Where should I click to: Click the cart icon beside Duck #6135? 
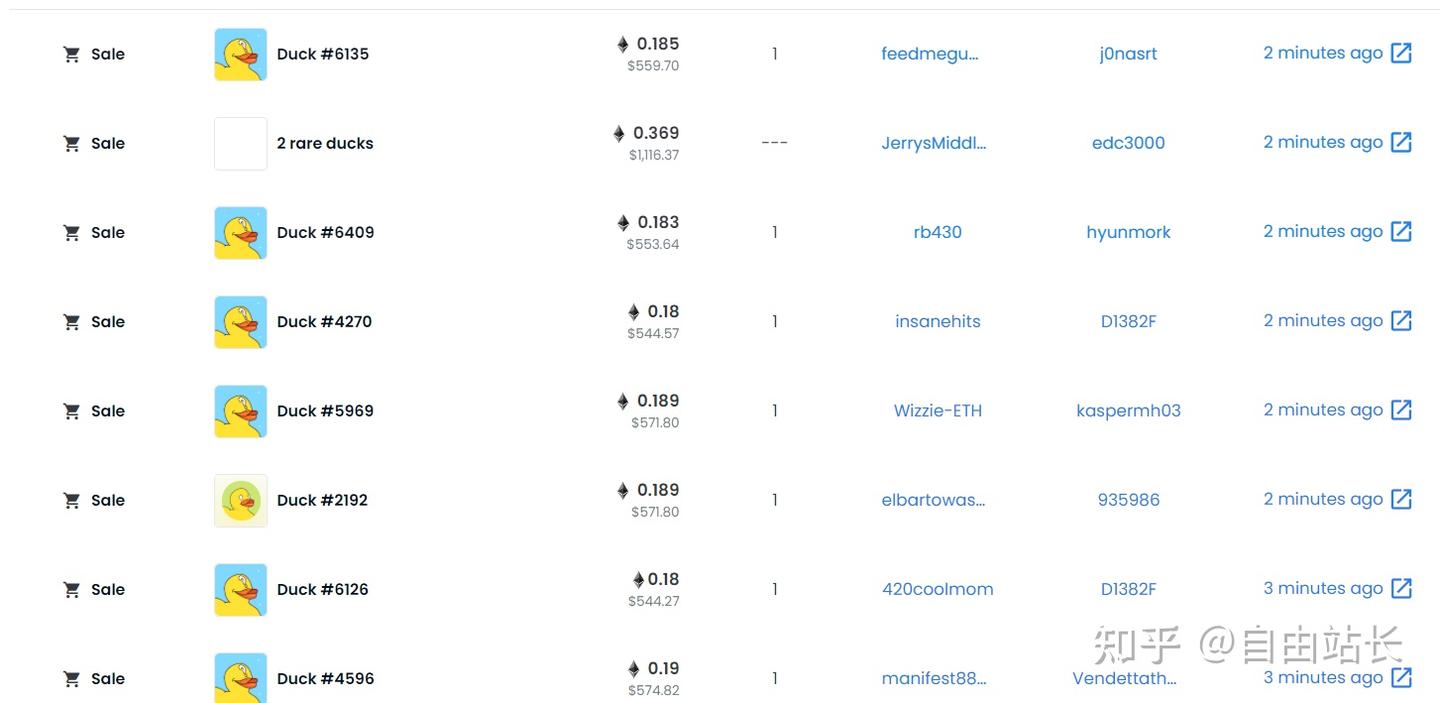click(x=71, y=55)
